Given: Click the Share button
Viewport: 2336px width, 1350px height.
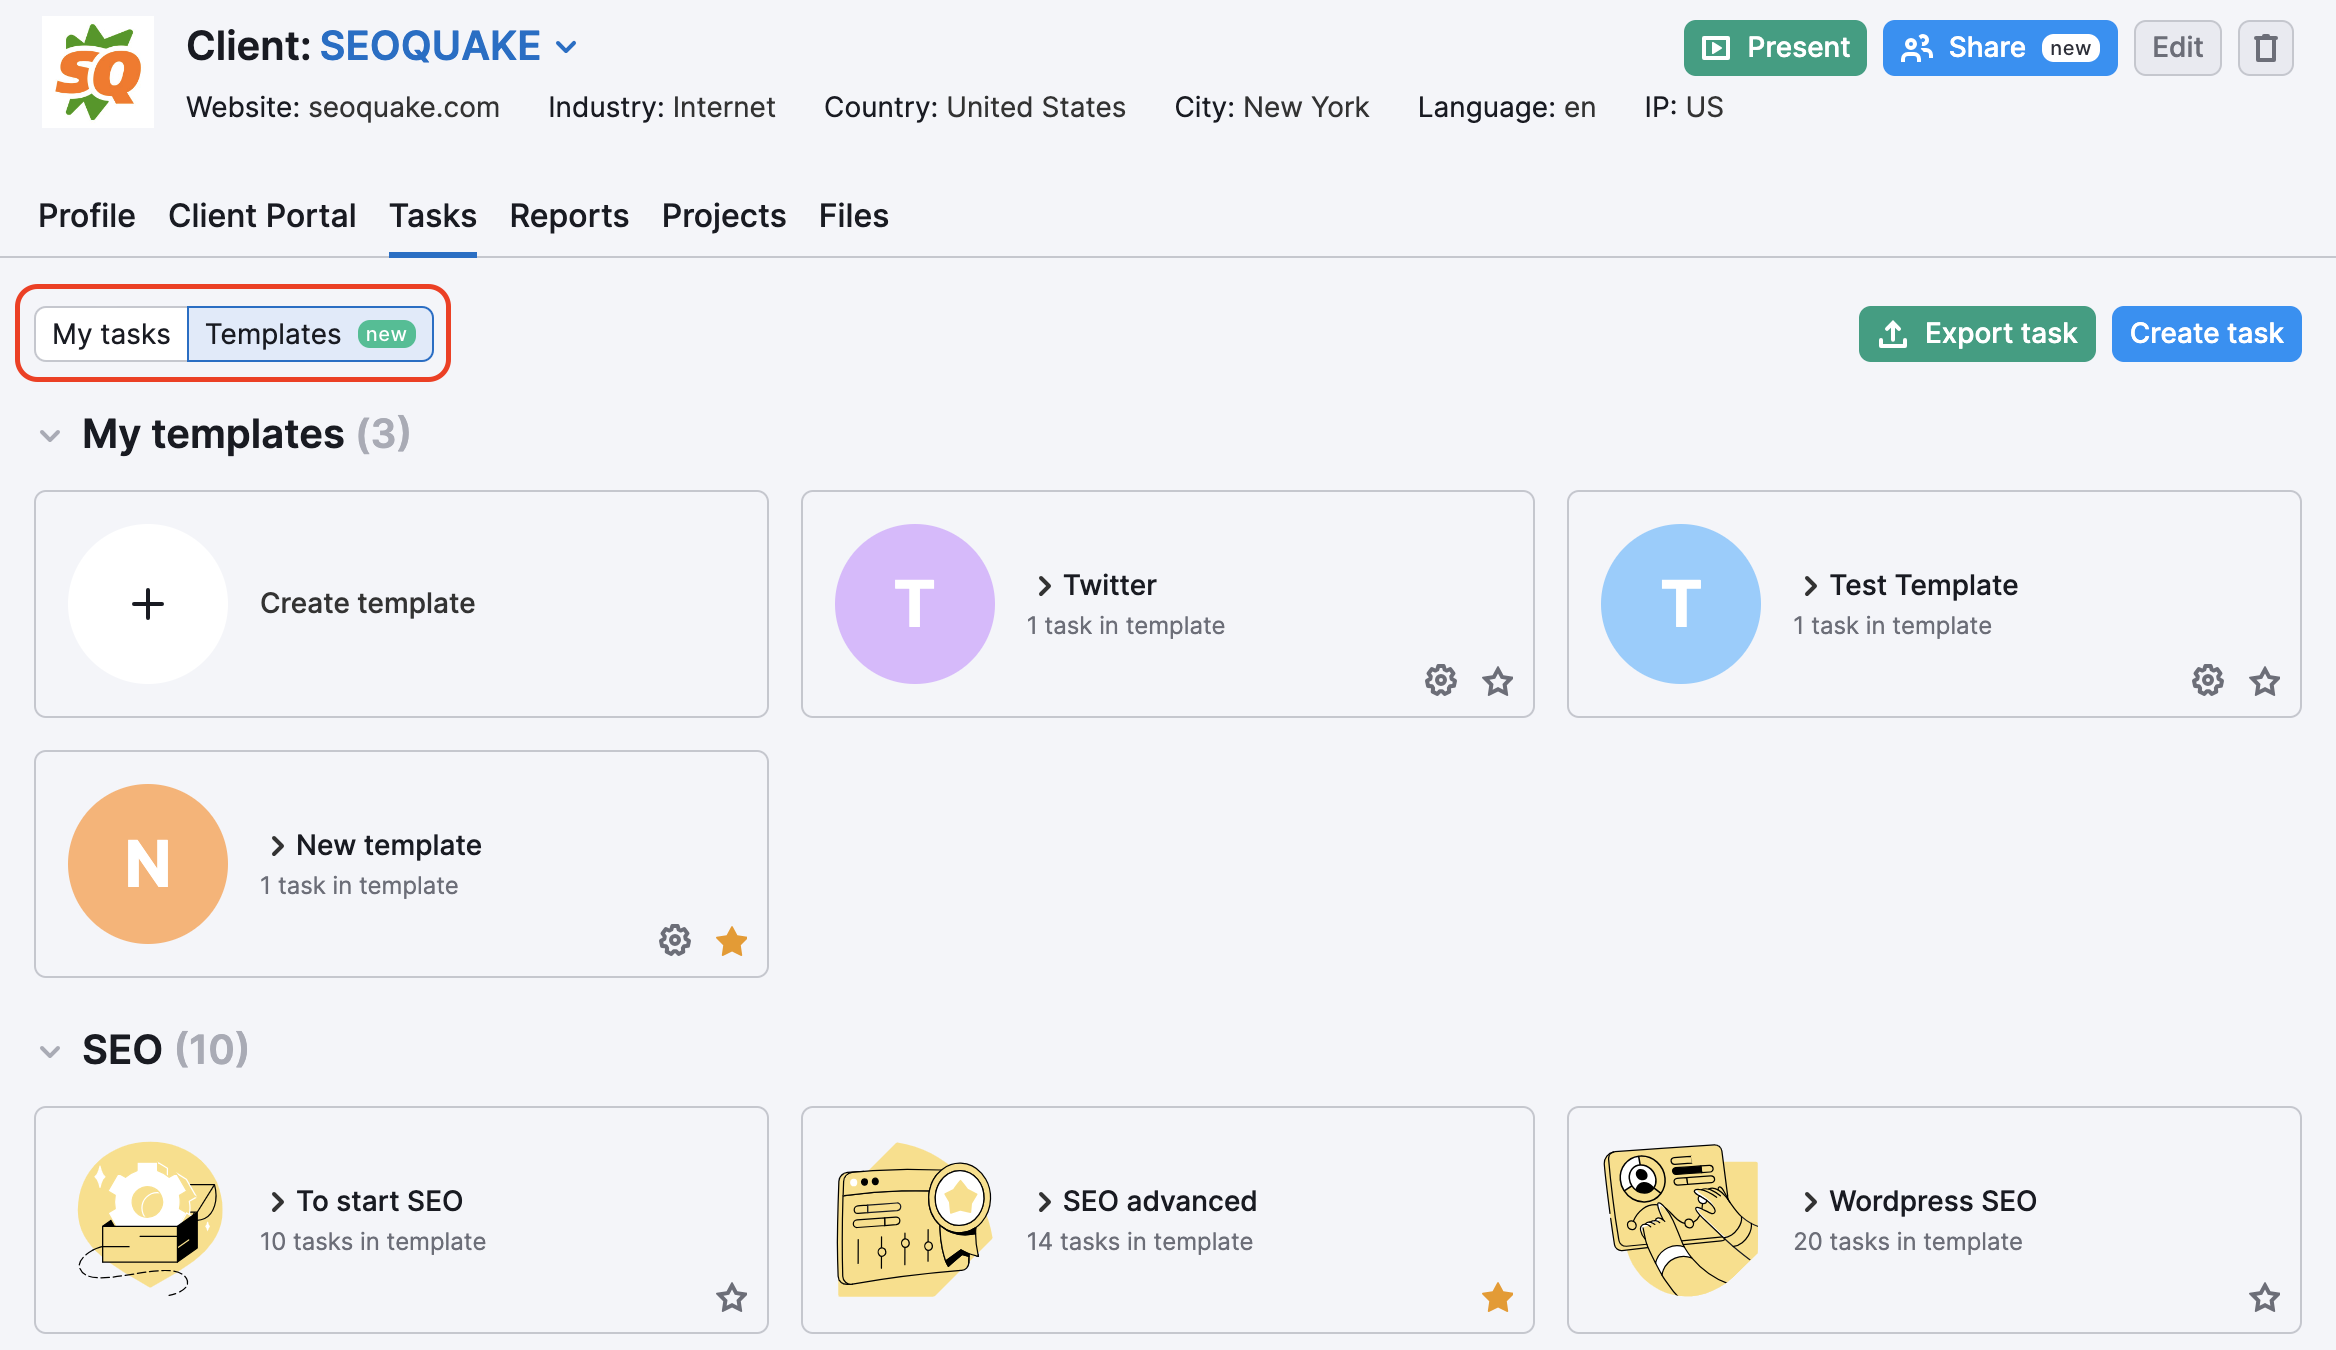Looking at the screenshot, I should [x=2000, y=48].
